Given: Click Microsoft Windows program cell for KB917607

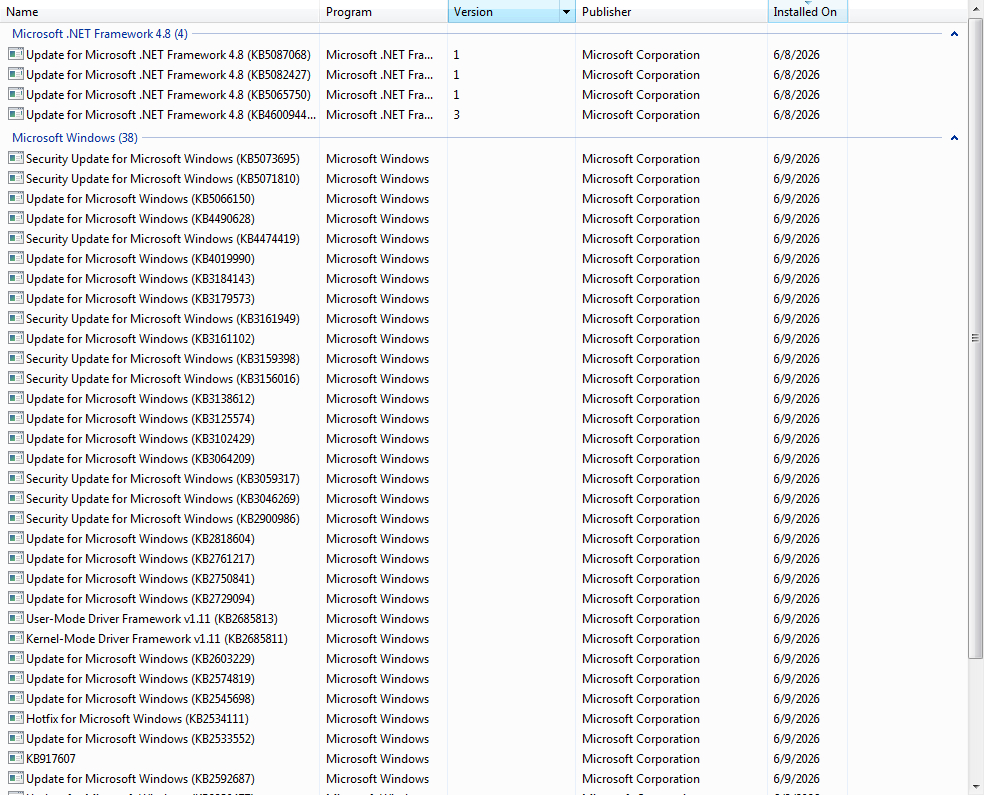Looking at the screenshot, I should (378, 759).
